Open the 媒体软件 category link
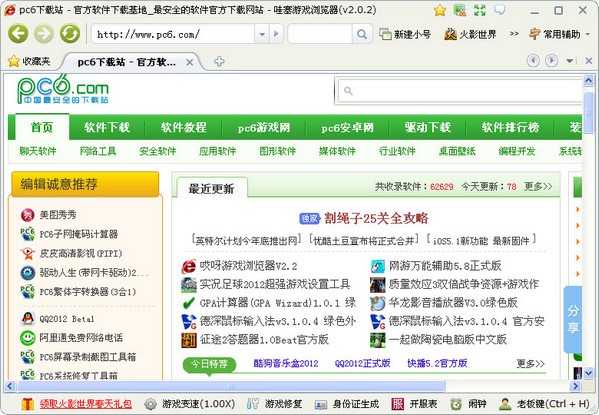The width and height of the screenshot is (599, 415). tap(337, 151)
